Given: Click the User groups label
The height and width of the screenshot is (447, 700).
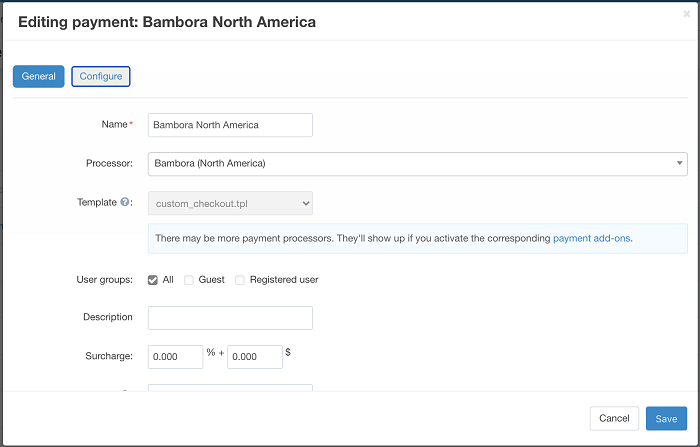Looking at the screenshot, I should pos(104,280).
